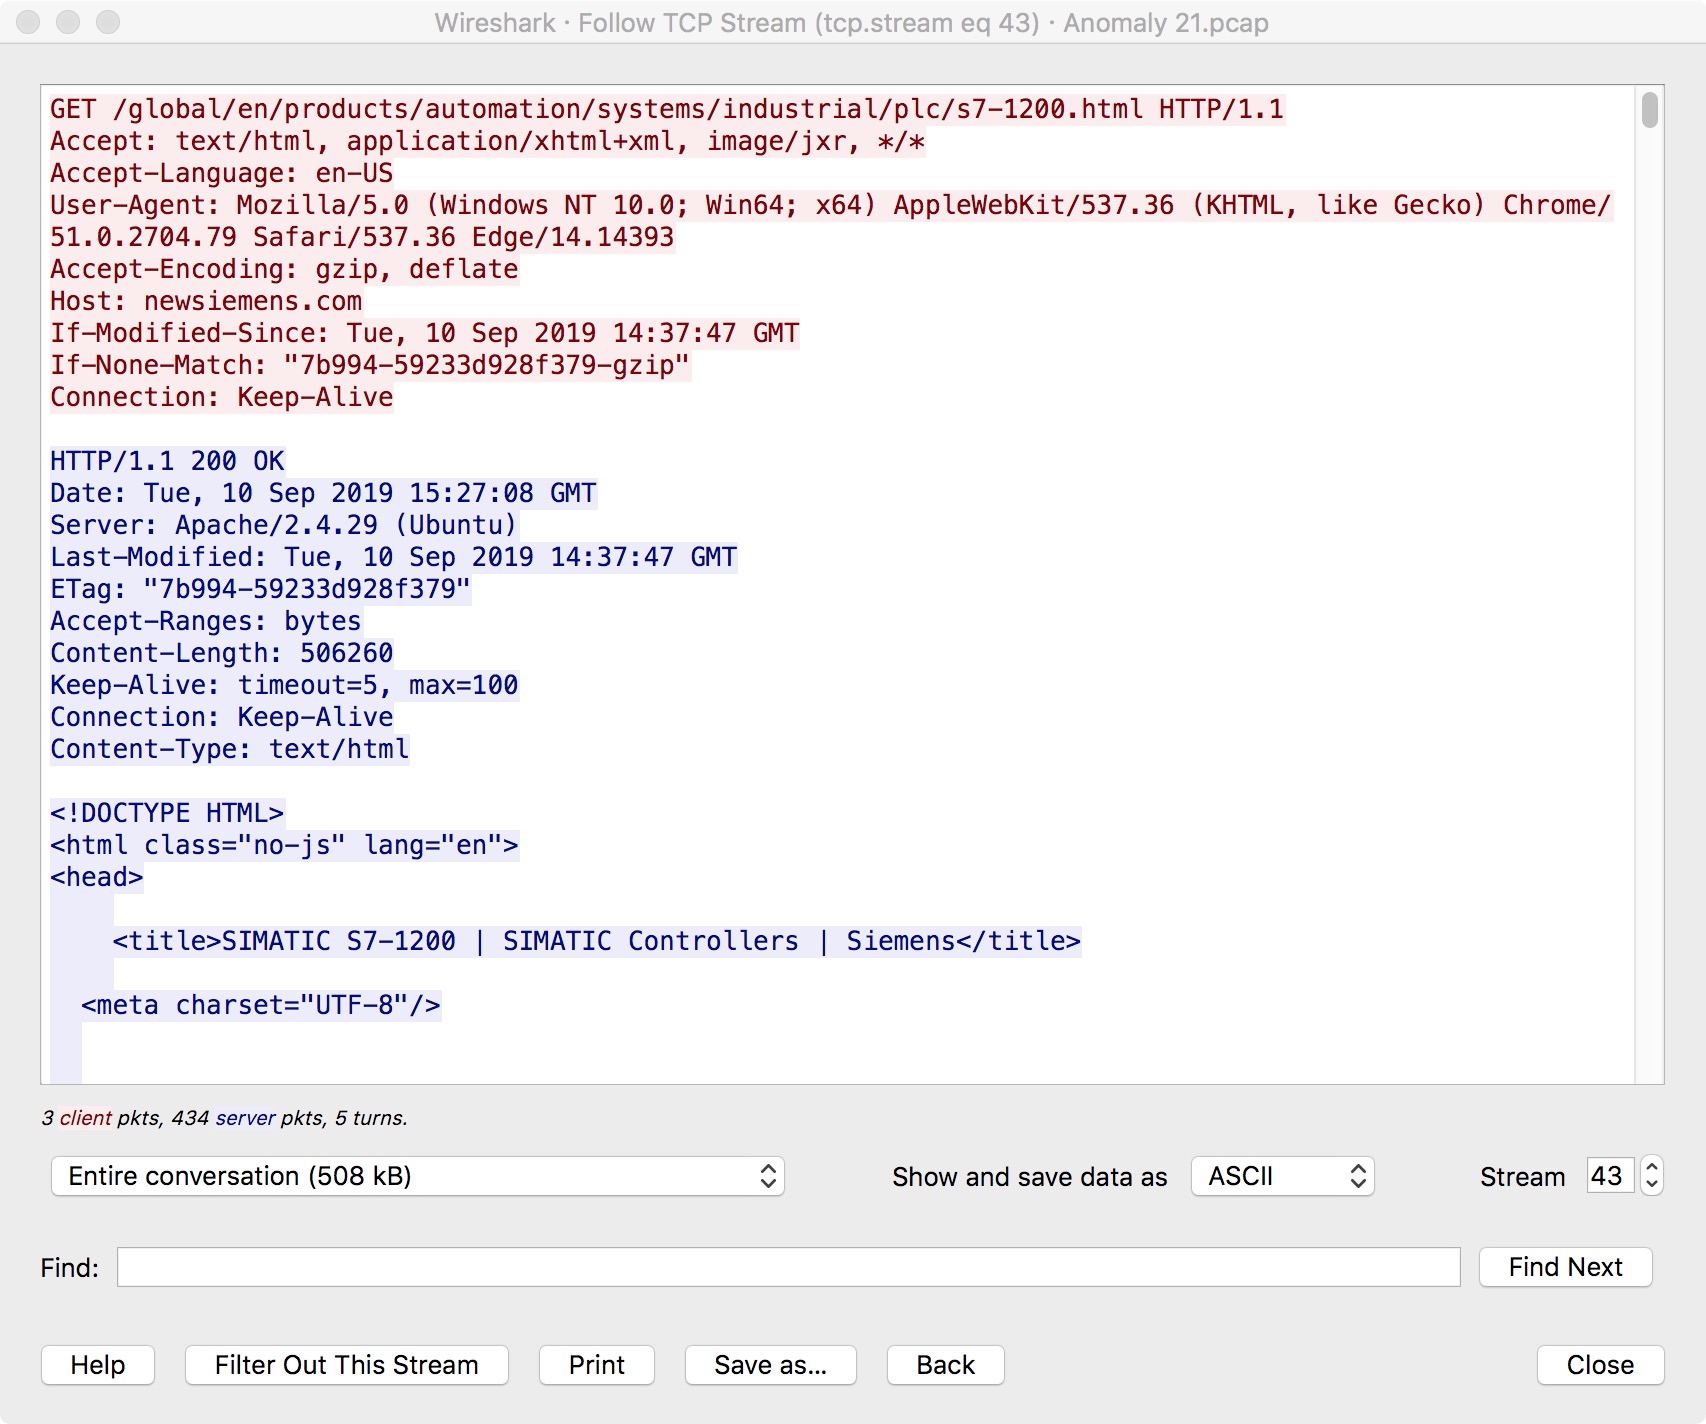The width and height of the screenshot is (1706, 1424).
Task: Click Filter Out This Stream
Action: (x=346, y=1365)
